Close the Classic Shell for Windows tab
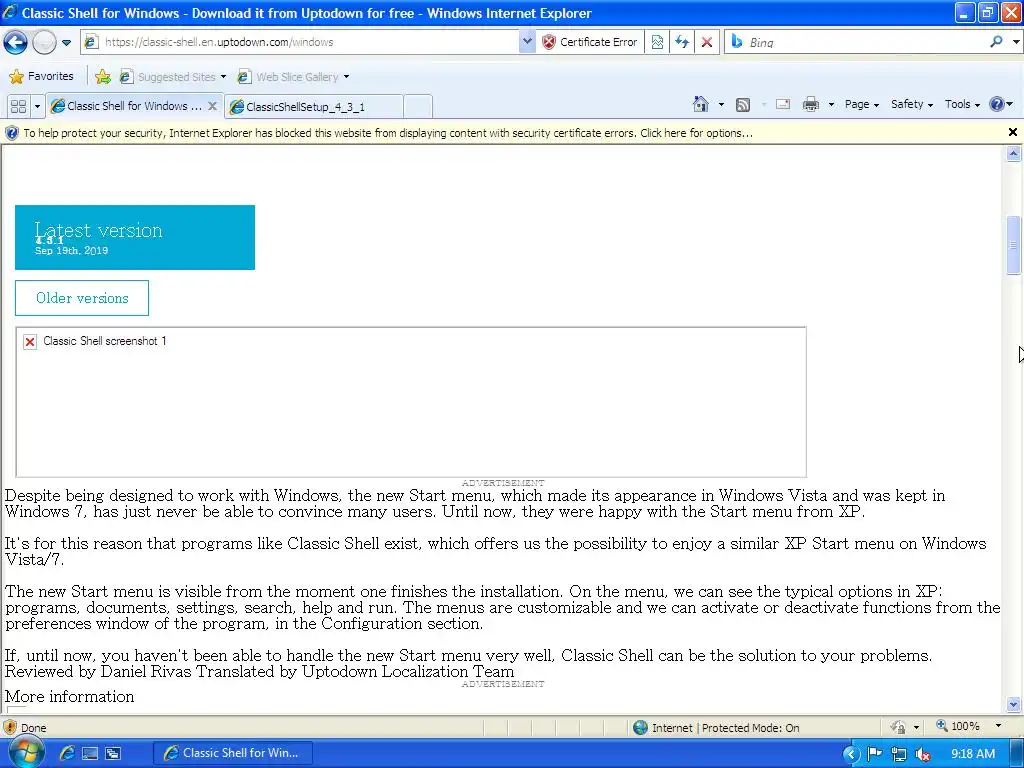The image size is (1024, 768). [212, 106]
